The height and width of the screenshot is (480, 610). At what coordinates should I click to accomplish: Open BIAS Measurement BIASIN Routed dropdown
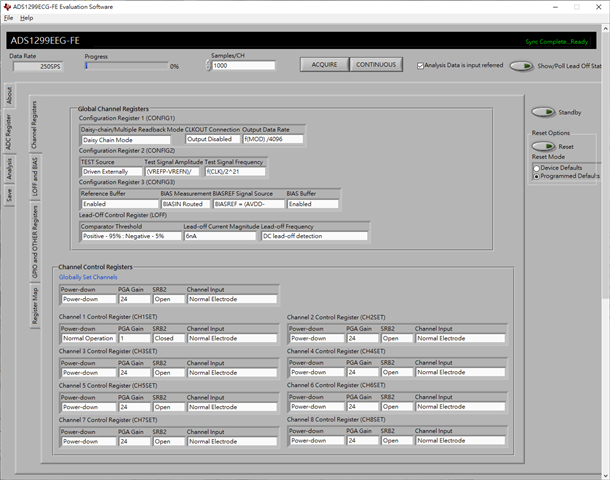[x=186, y=204]
